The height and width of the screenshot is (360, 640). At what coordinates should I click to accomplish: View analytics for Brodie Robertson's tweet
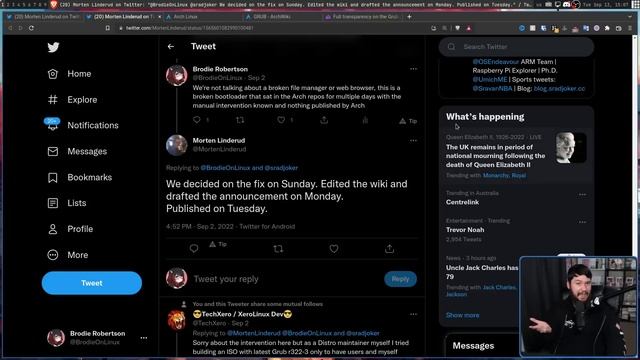[x=365, y=120]
